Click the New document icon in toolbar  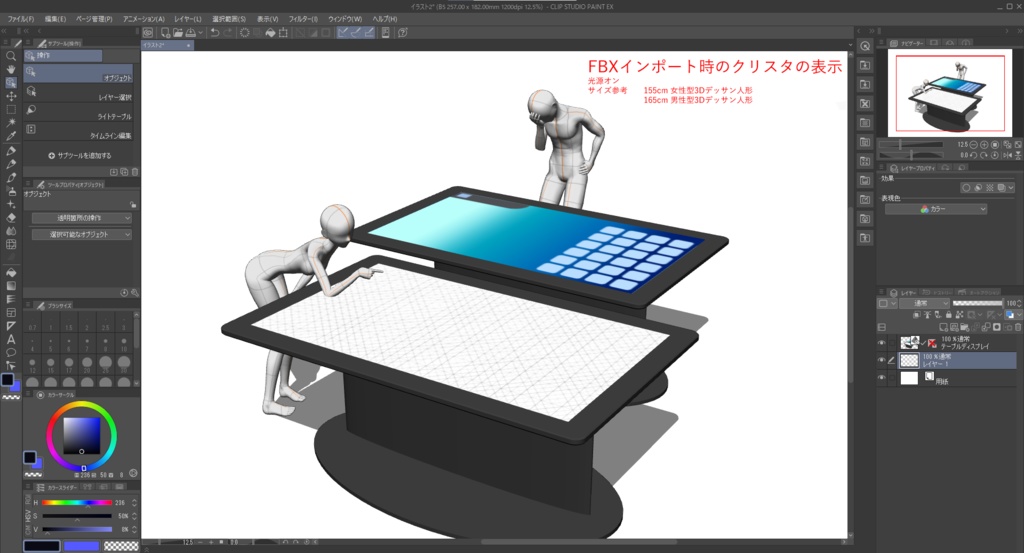[165, 33]
